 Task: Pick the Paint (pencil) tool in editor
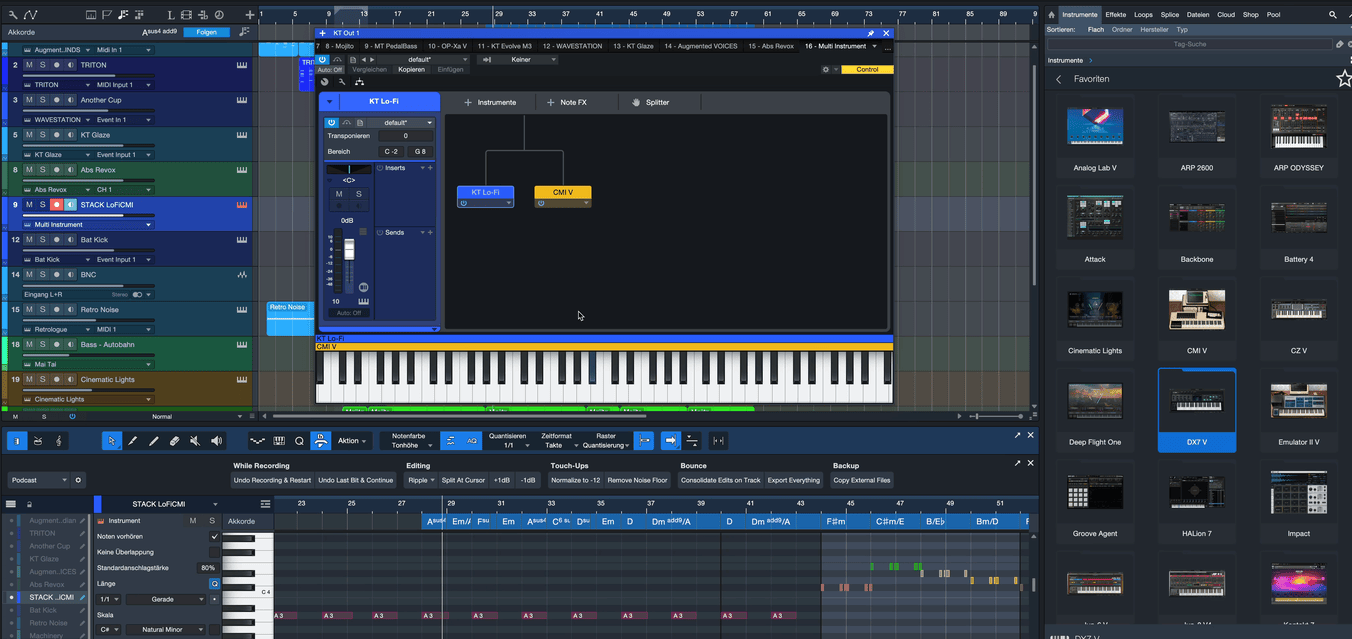point(154,441)
